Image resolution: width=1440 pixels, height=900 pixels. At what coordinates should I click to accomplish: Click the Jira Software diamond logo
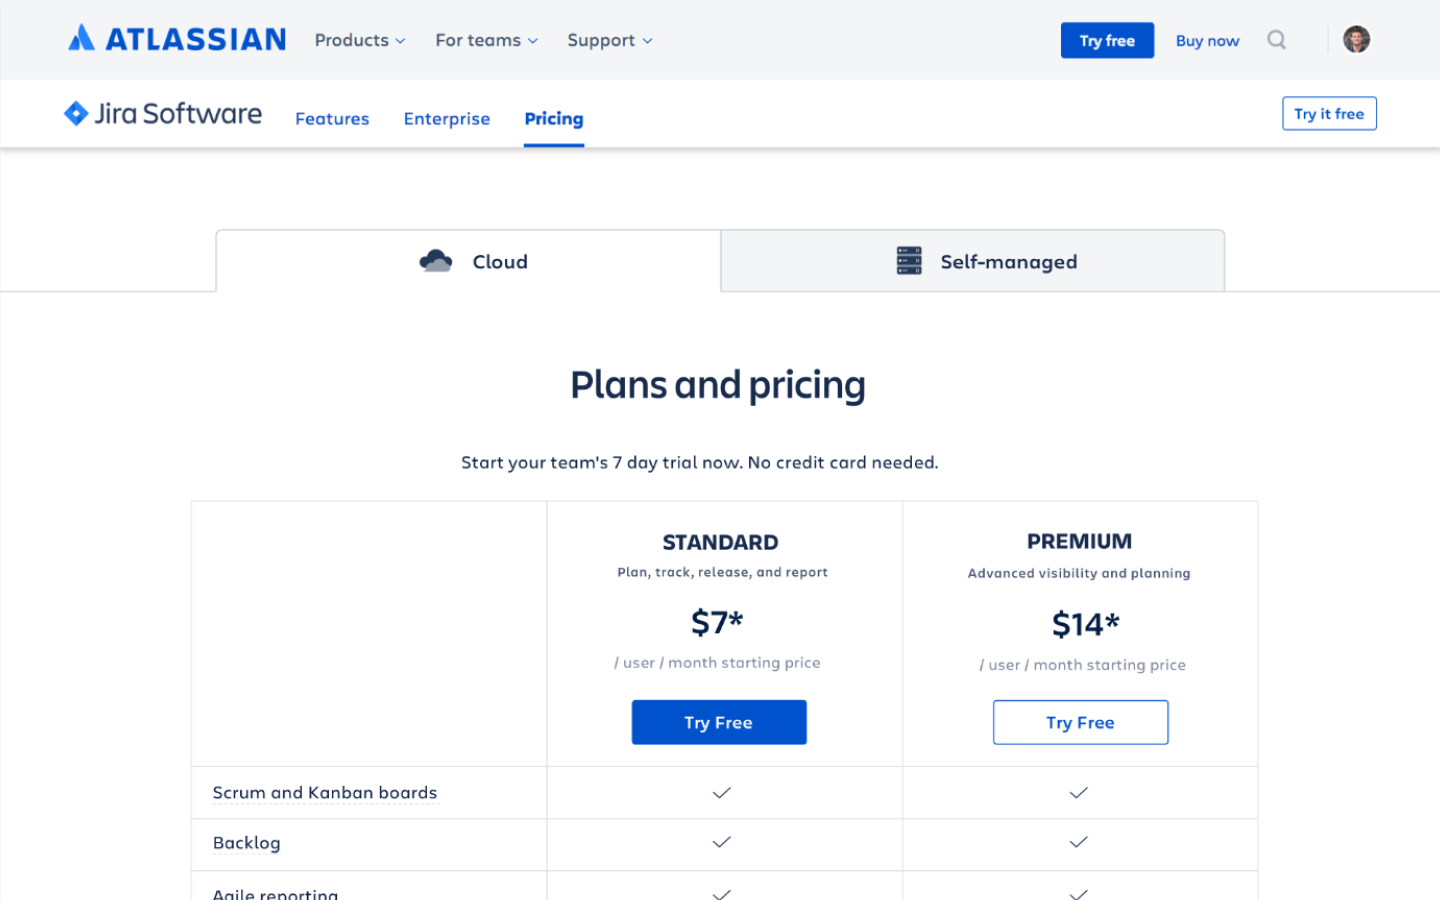tap(76, 113)
